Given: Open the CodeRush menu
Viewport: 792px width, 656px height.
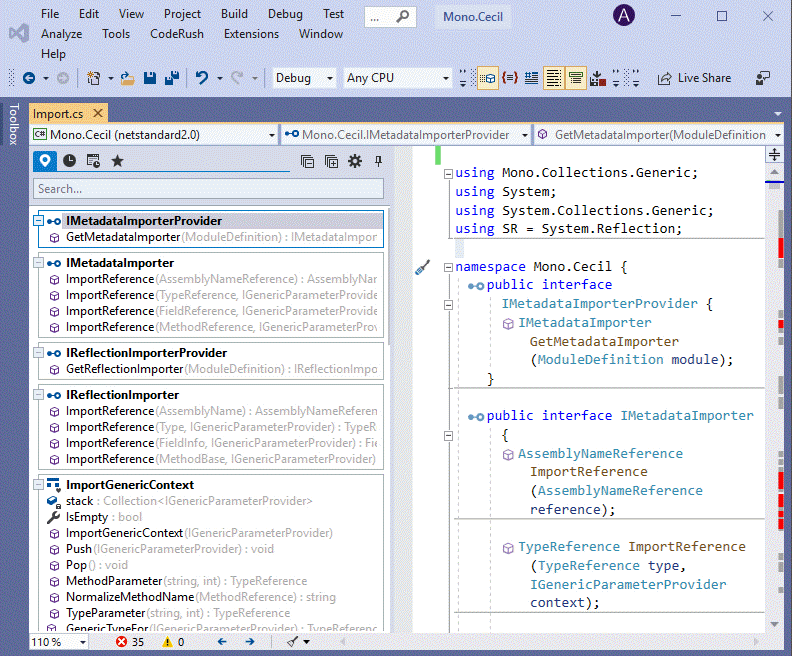Looking at the screenshot, I should (177, 34).
